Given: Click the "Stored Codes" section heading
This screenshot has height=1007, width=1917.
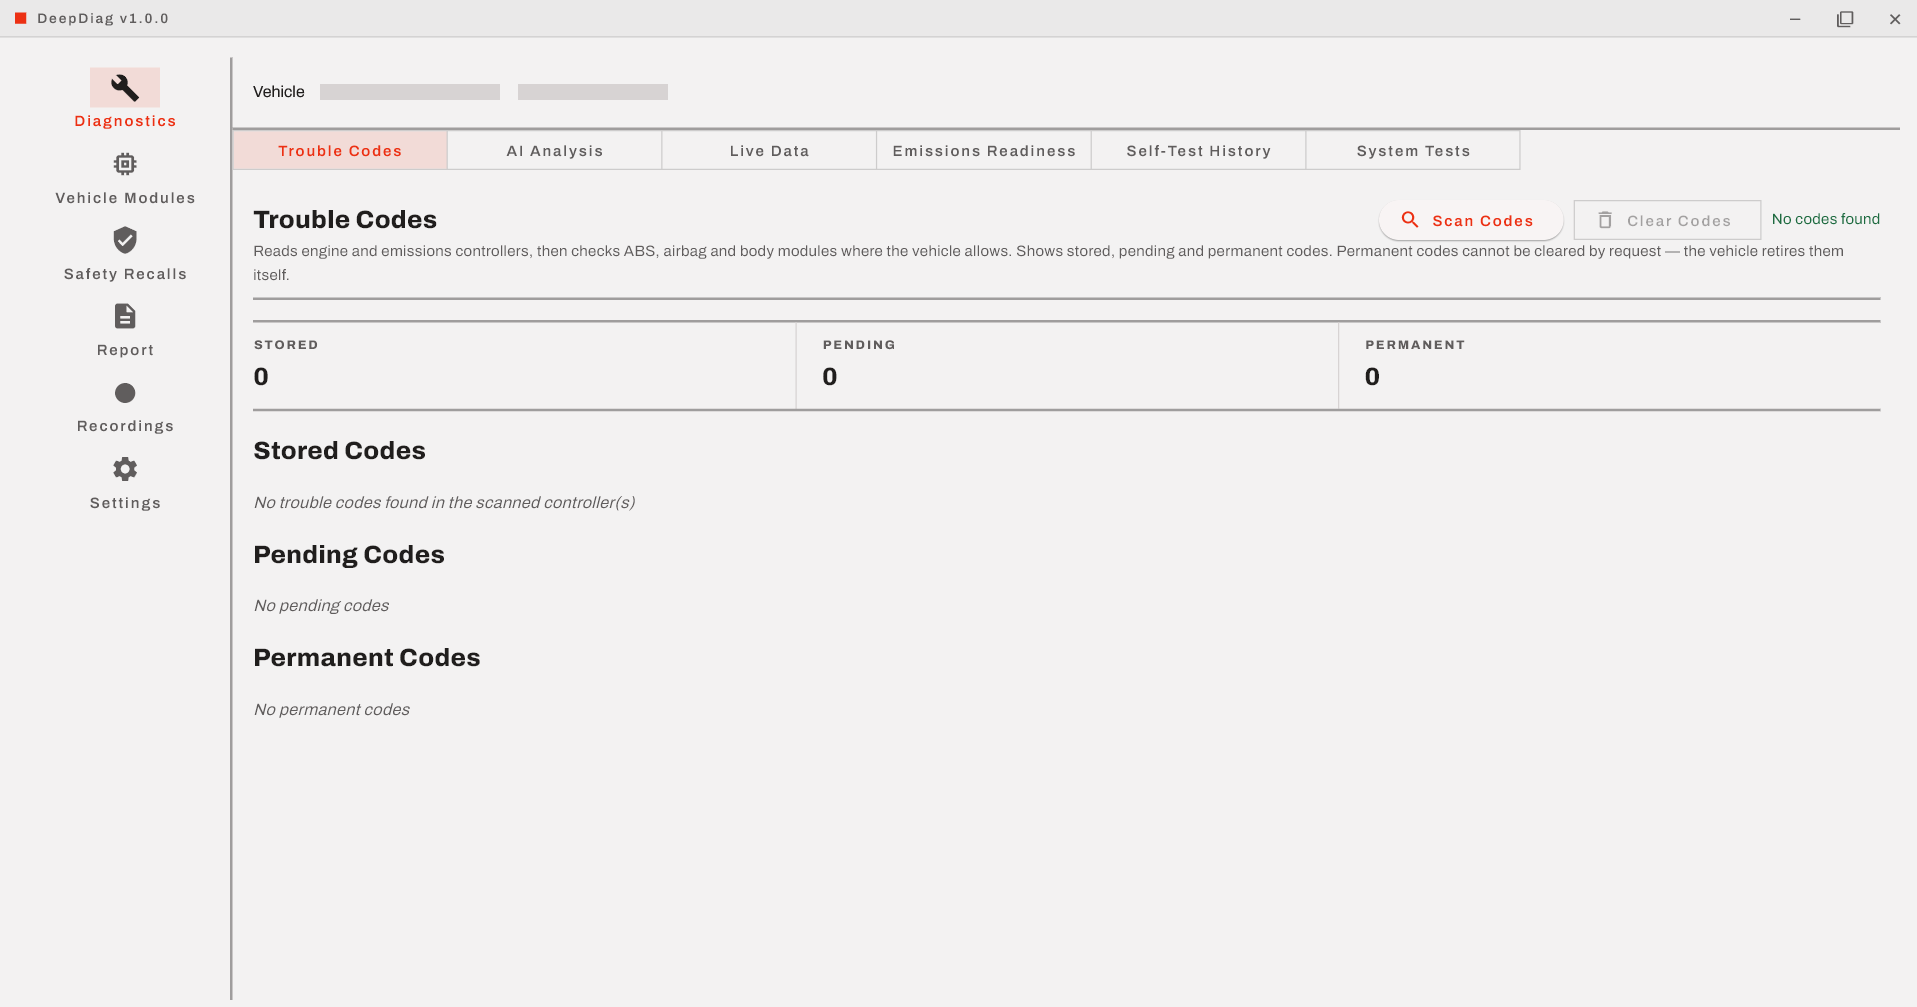Looking at the screenshot, I should (x=339, y=450).
